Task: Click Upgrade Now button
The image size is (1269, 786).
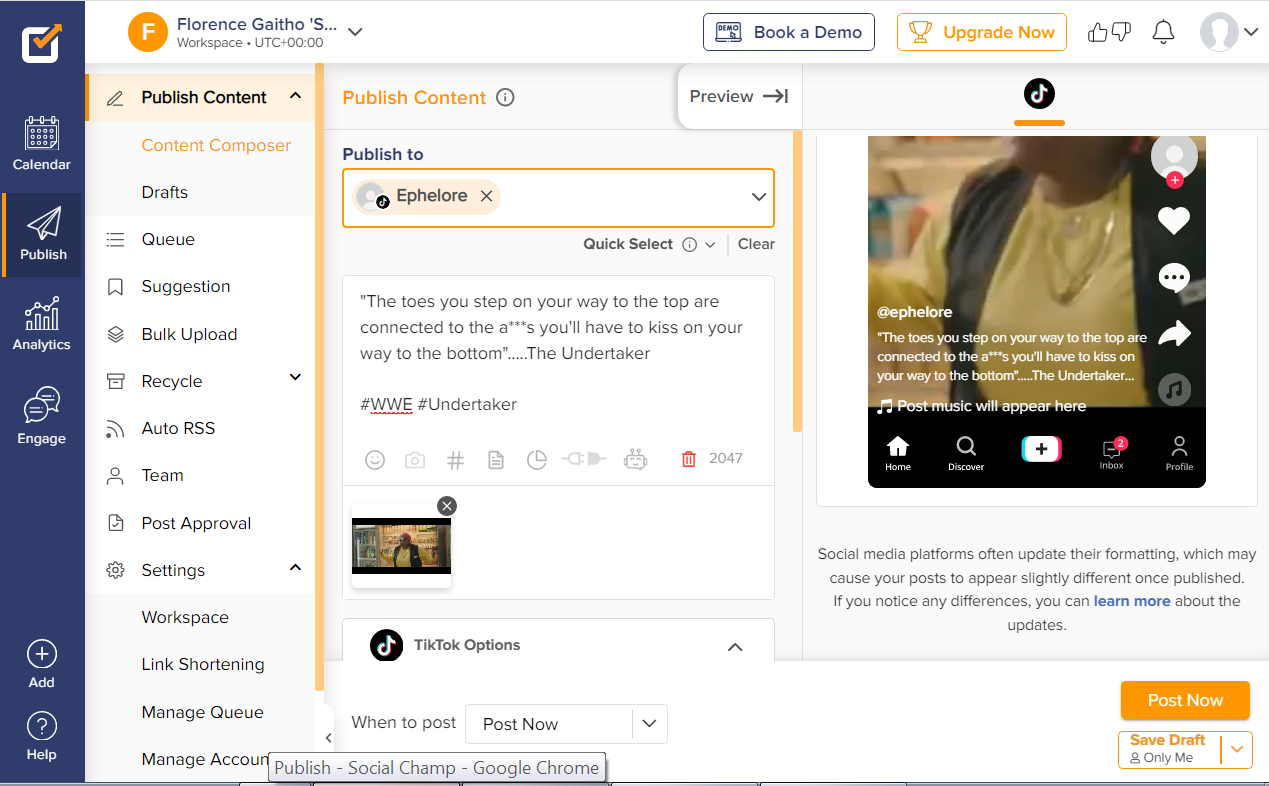Action: 982,32
